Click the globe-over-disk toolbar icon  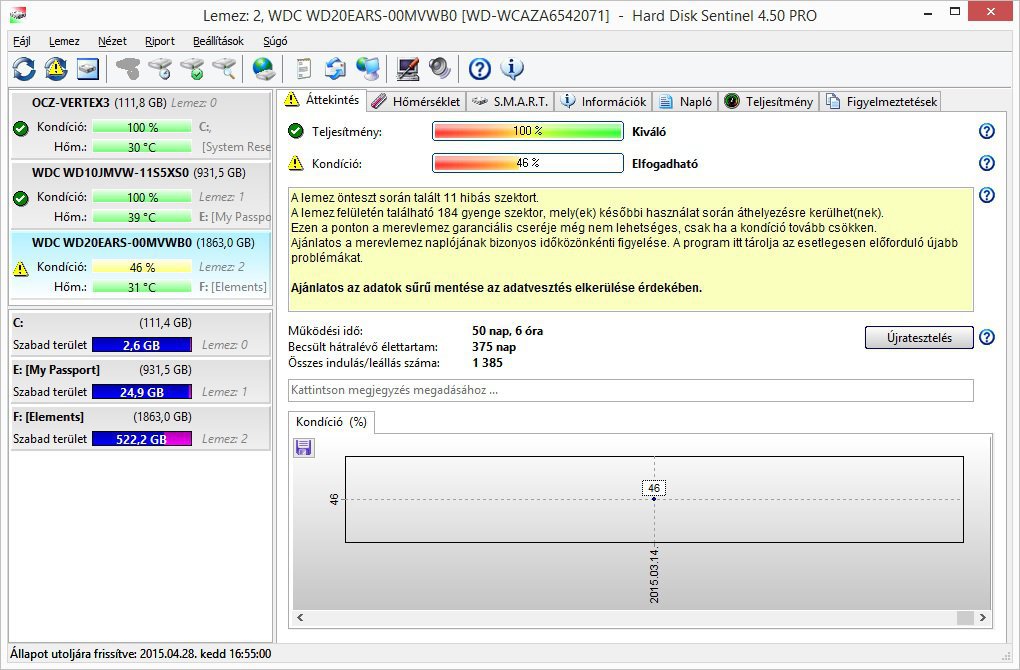click(263, 68)
